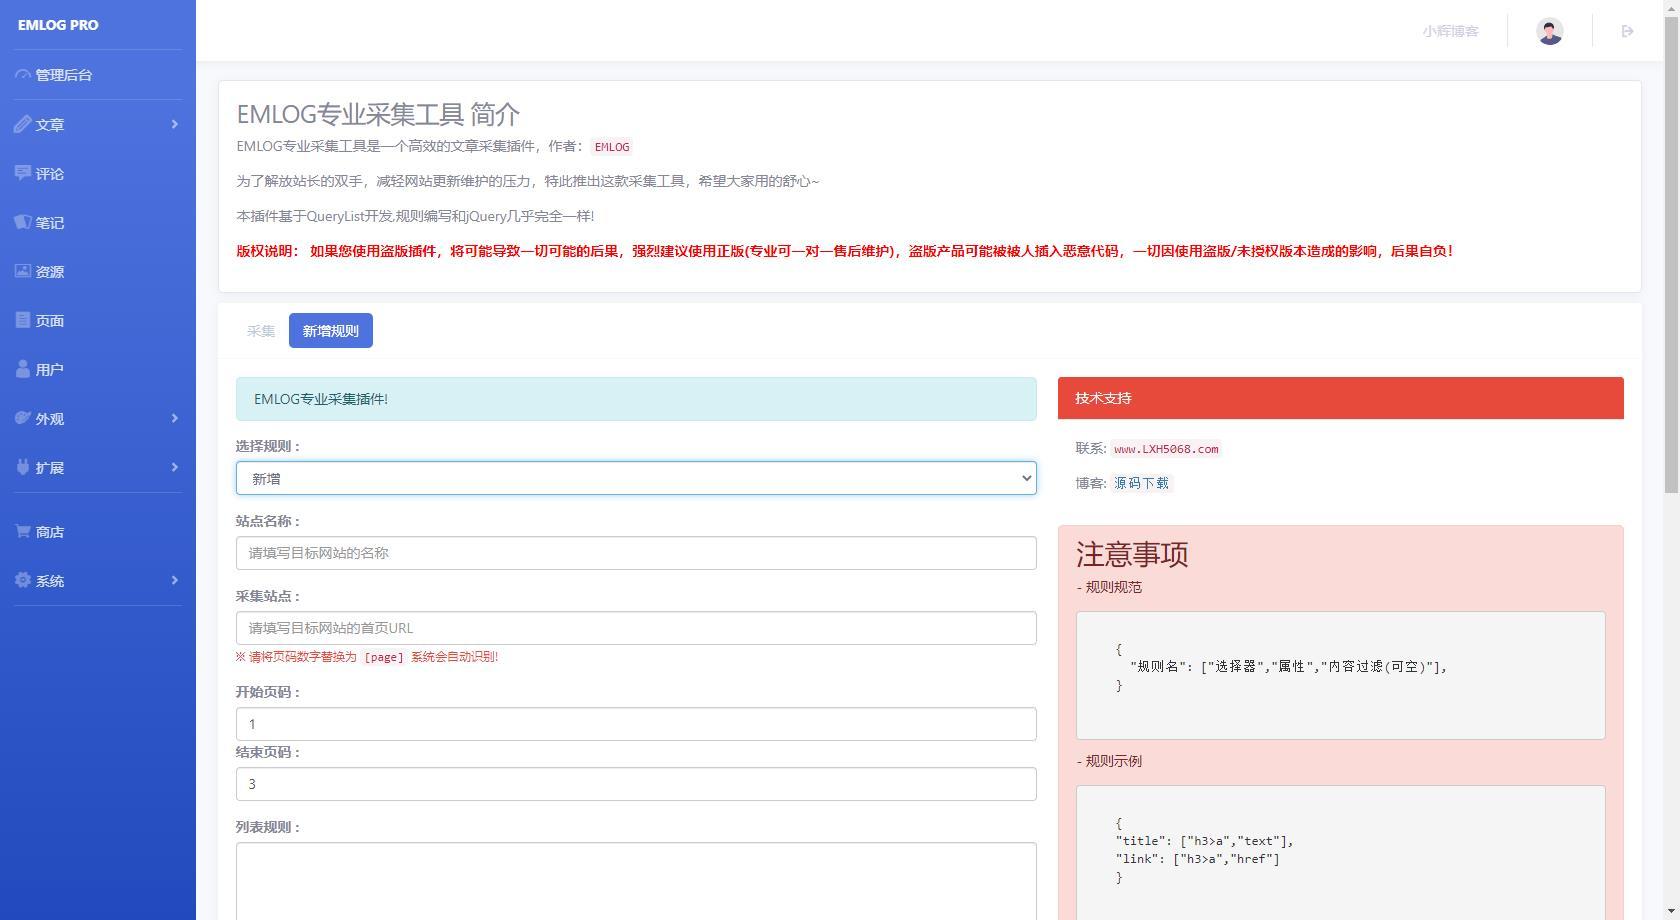Click the www.LXH5068.com contact text

[1166, 449]
